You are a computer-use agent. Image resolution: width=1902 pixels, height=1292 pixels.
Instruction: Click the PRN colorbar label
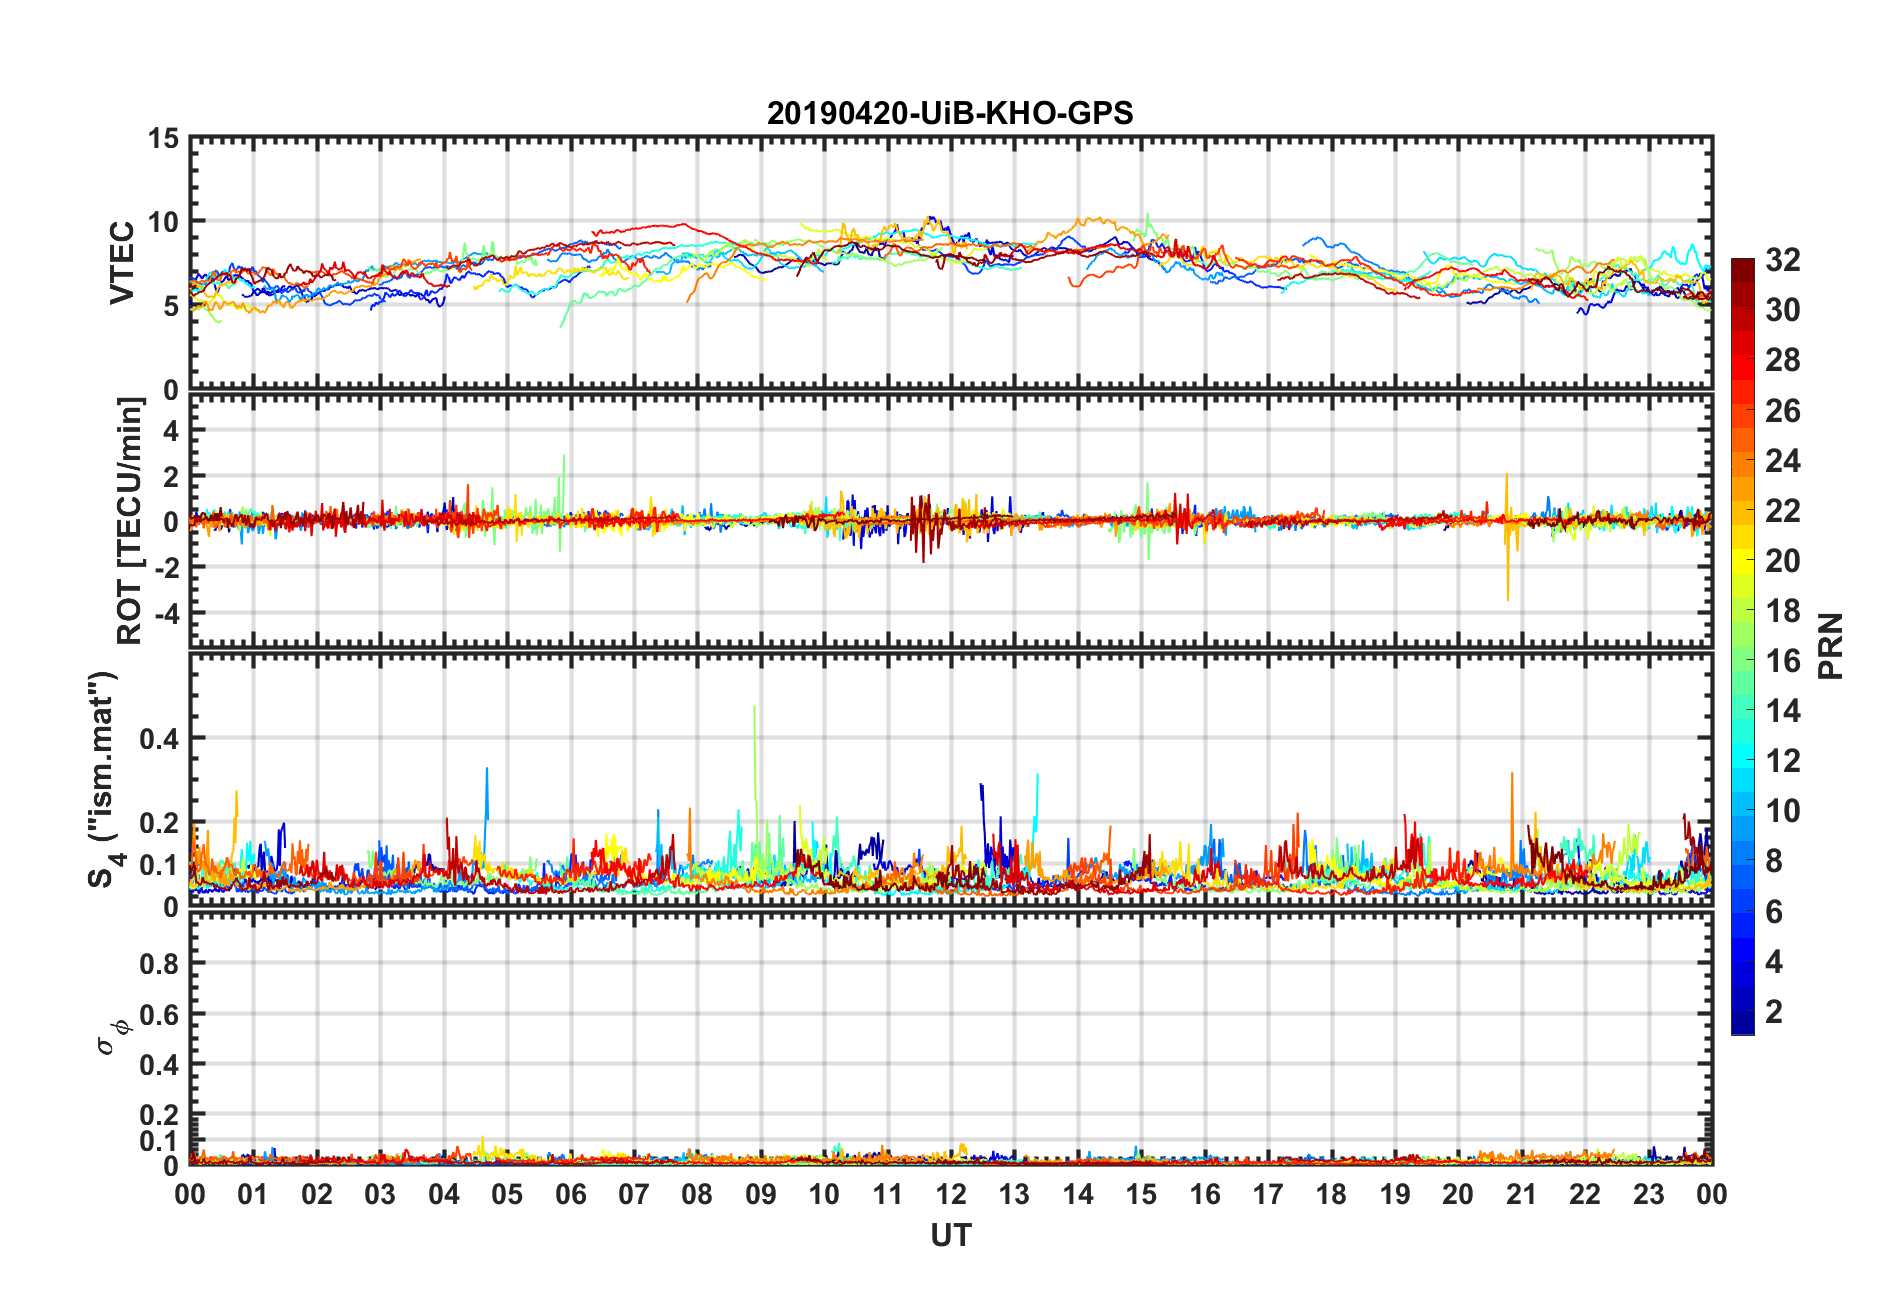click(1830, 646)
